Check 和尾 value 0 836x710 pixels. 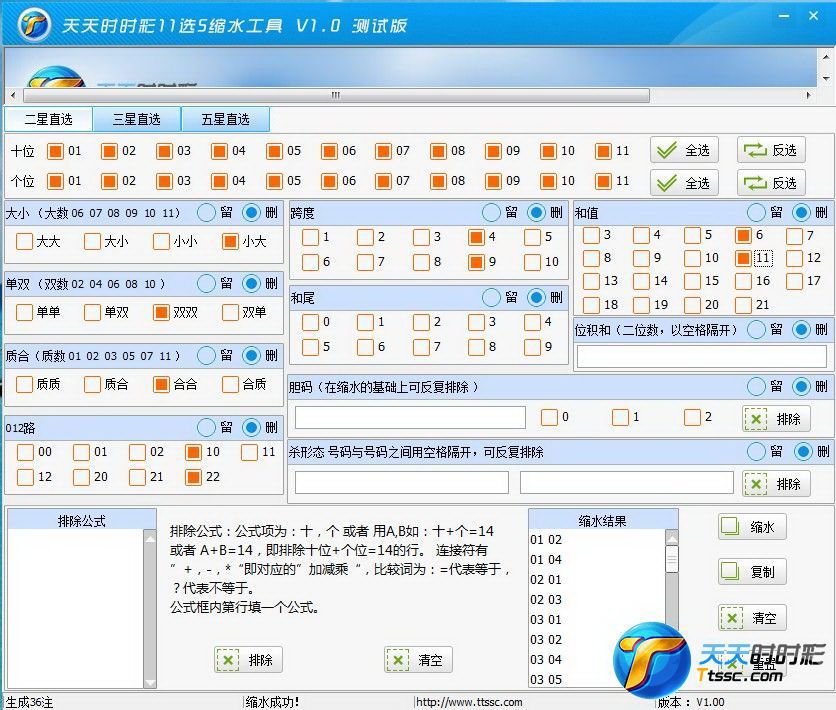click(310, 322)
